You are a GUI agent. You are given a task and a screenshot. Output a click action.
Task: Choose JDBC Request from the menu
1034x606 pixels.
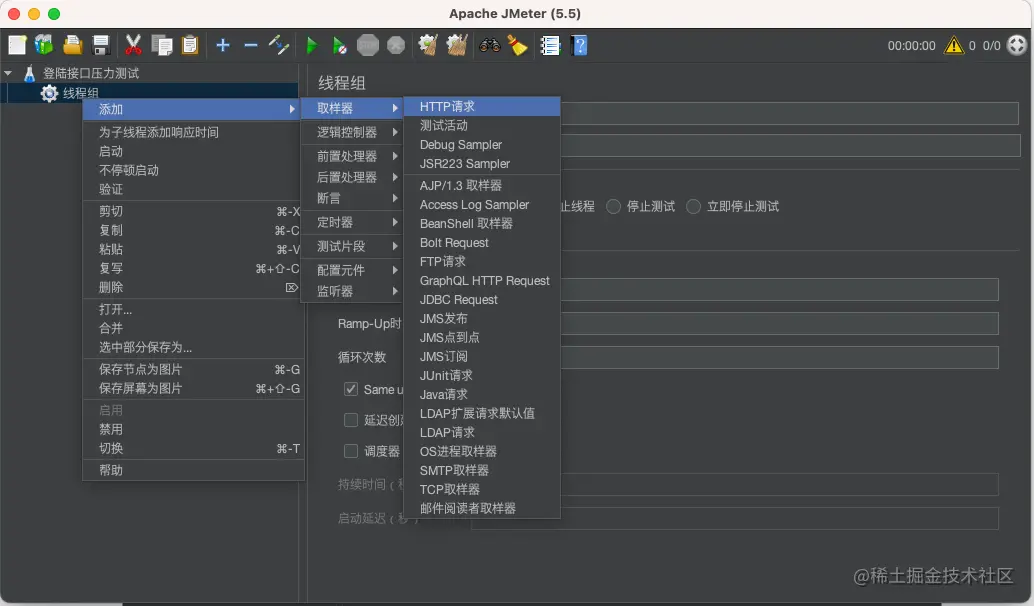point(458,299)
